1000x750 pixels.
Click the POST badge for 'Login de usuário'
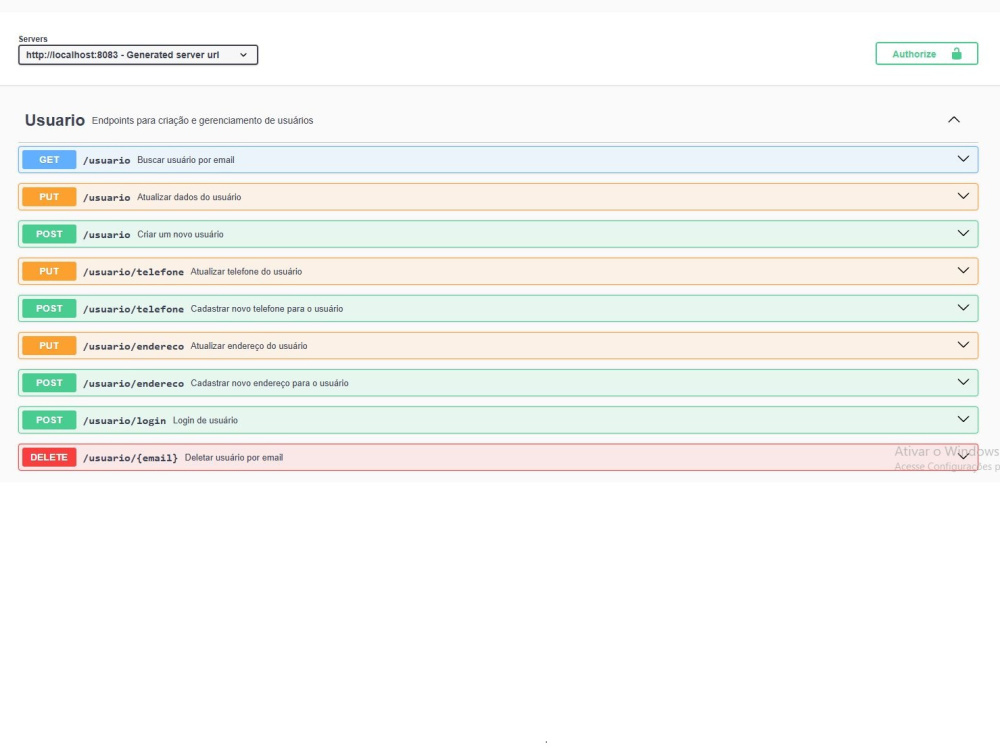point(49,420)
